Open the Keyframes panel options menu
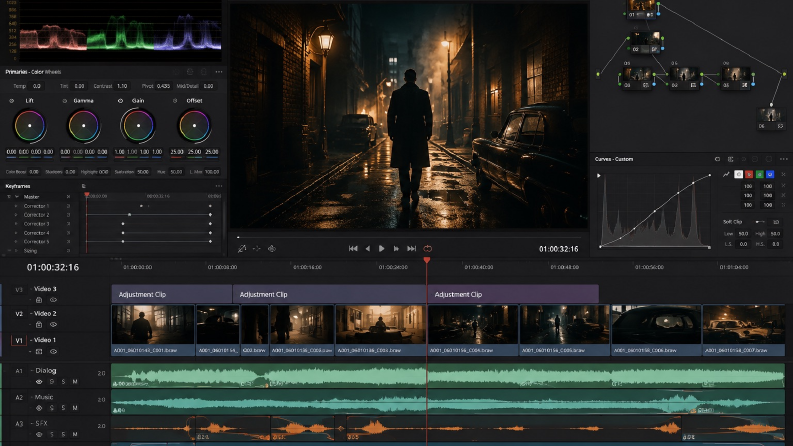This screenshot has width=793, height=446. pos(219,186)
